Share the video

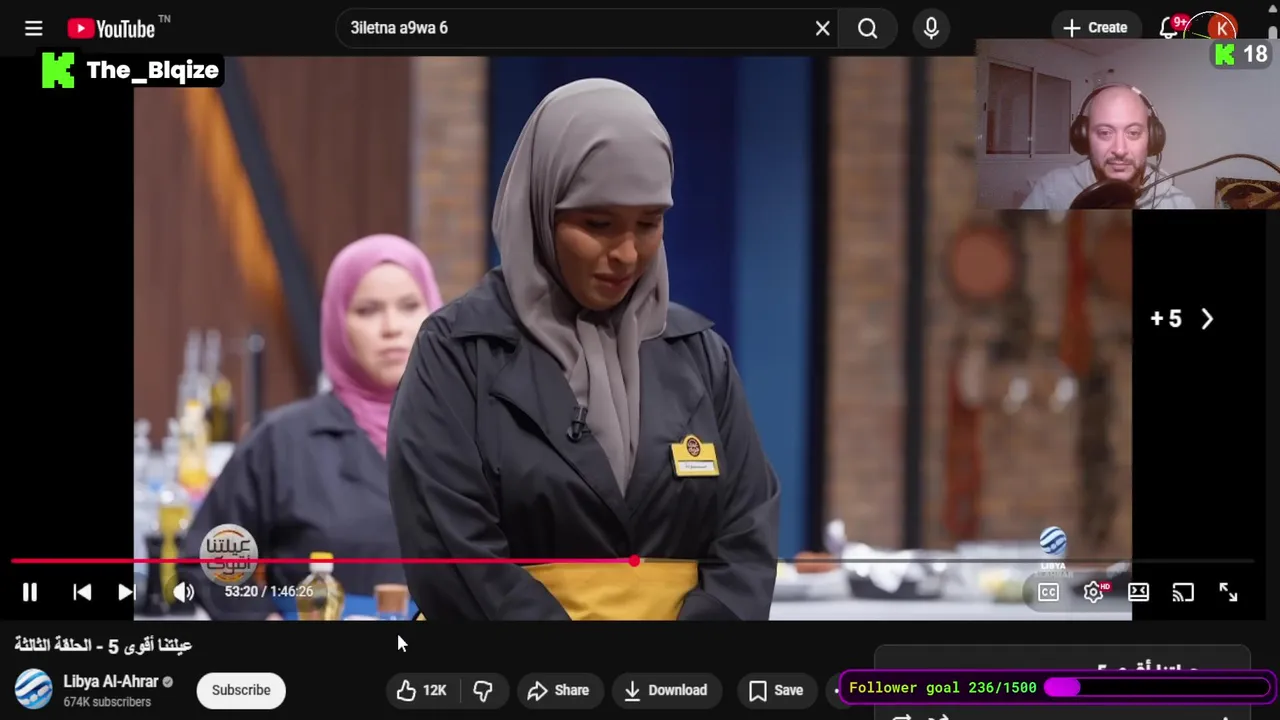pos(558,690)
